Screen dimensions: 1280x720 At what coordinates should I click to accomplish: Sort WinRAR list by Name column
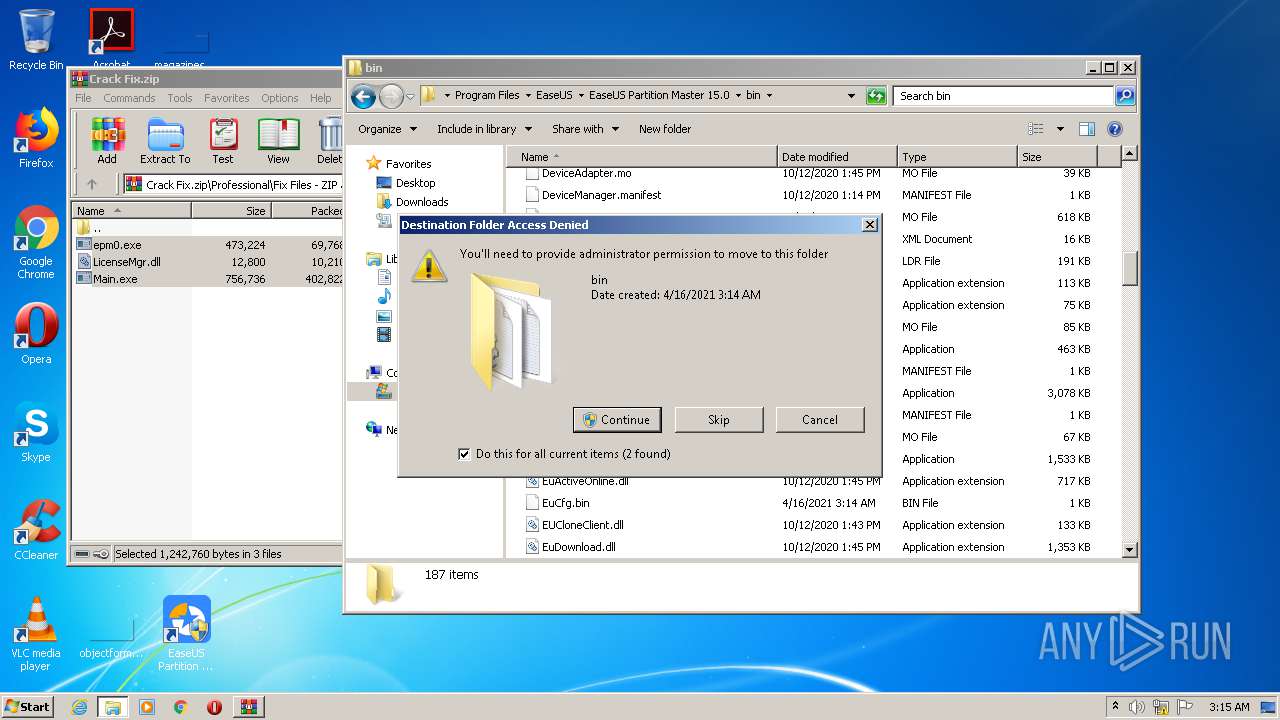point(132,211)
